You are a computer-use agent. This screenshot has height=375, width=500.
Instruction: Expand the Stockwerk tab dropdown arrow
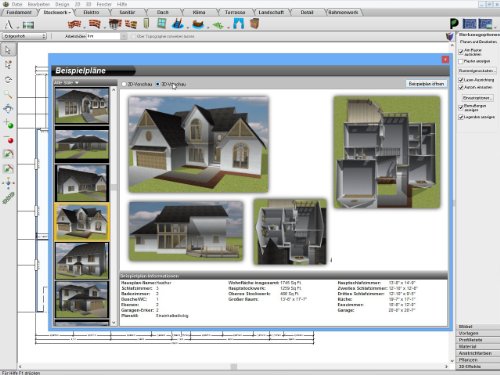(x=69, y=13)
